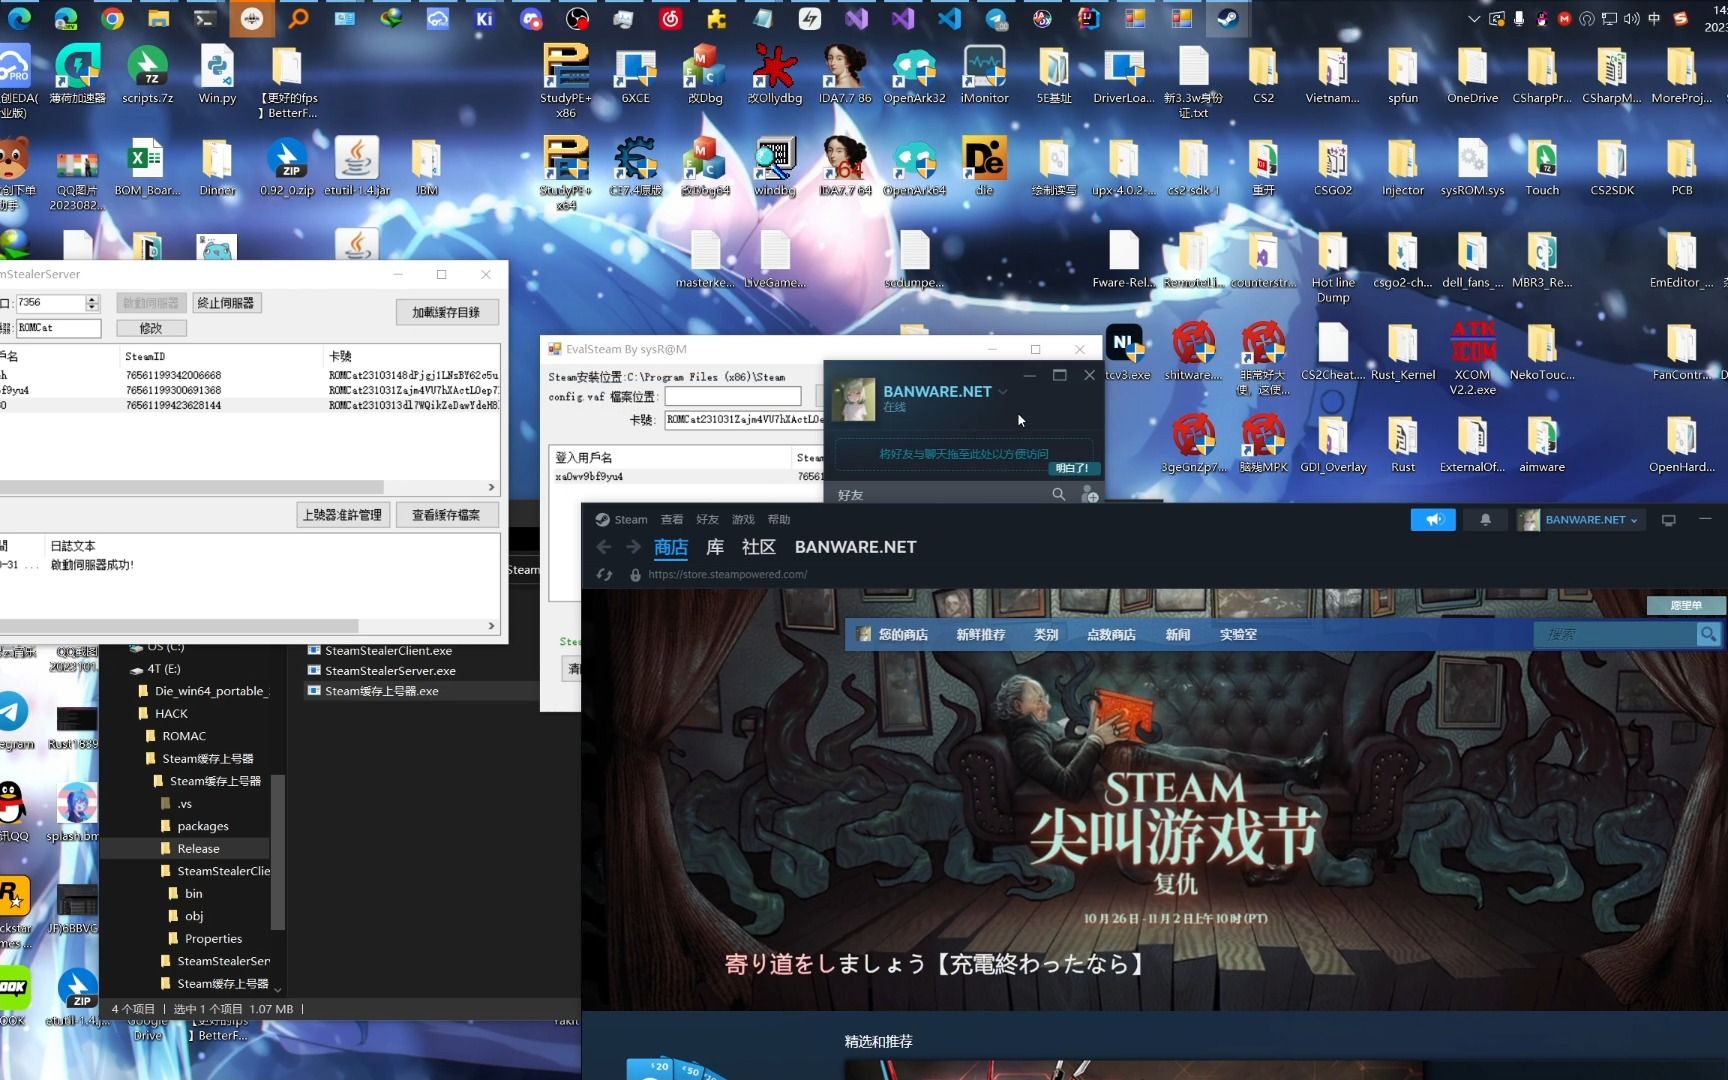Select the die (Detect It Easy) desktop icon

coord(984,166)
